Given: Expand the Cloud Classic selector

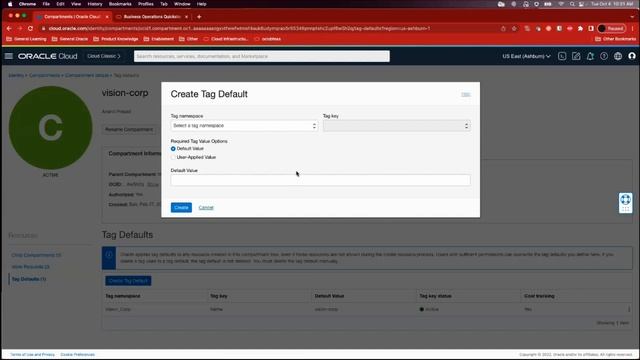Looking at the screenshot, I should pos(104,56).
